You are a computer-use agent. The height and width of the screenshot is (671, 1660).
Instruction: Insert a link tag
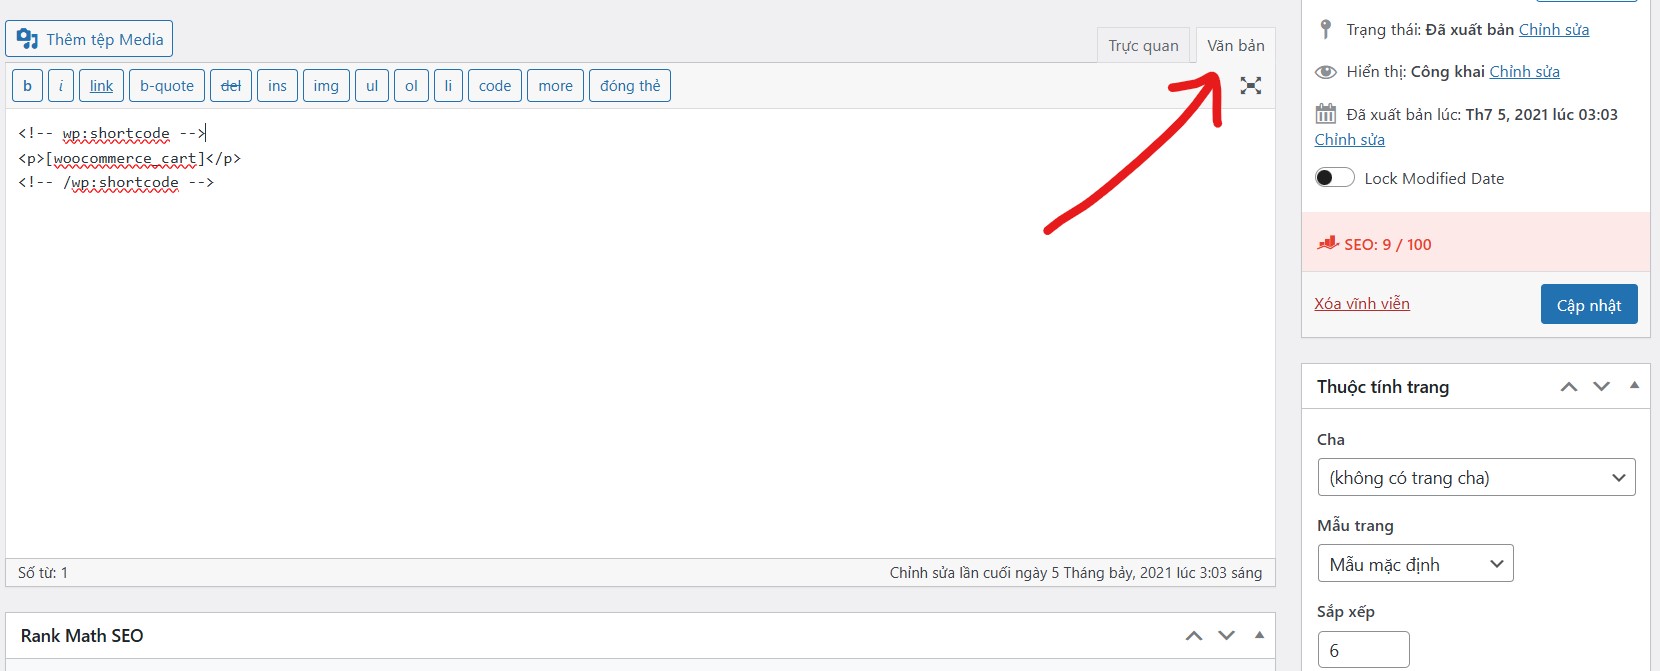click(x=101, y=86)
